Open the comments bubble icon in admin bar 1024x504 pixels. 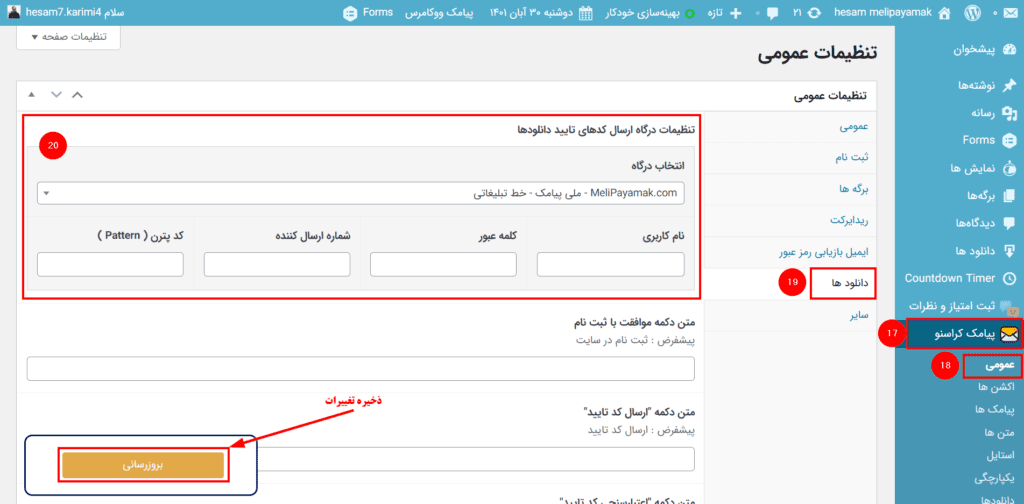coord(773,13)
